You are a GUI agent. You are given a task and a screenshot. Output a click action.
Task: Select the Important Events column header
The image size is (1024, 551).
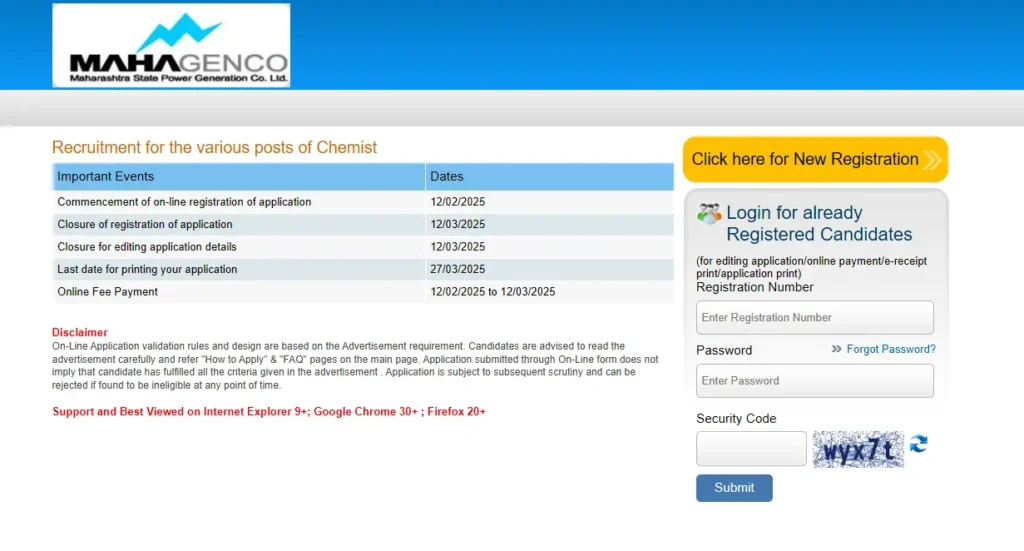click(238, 177)
